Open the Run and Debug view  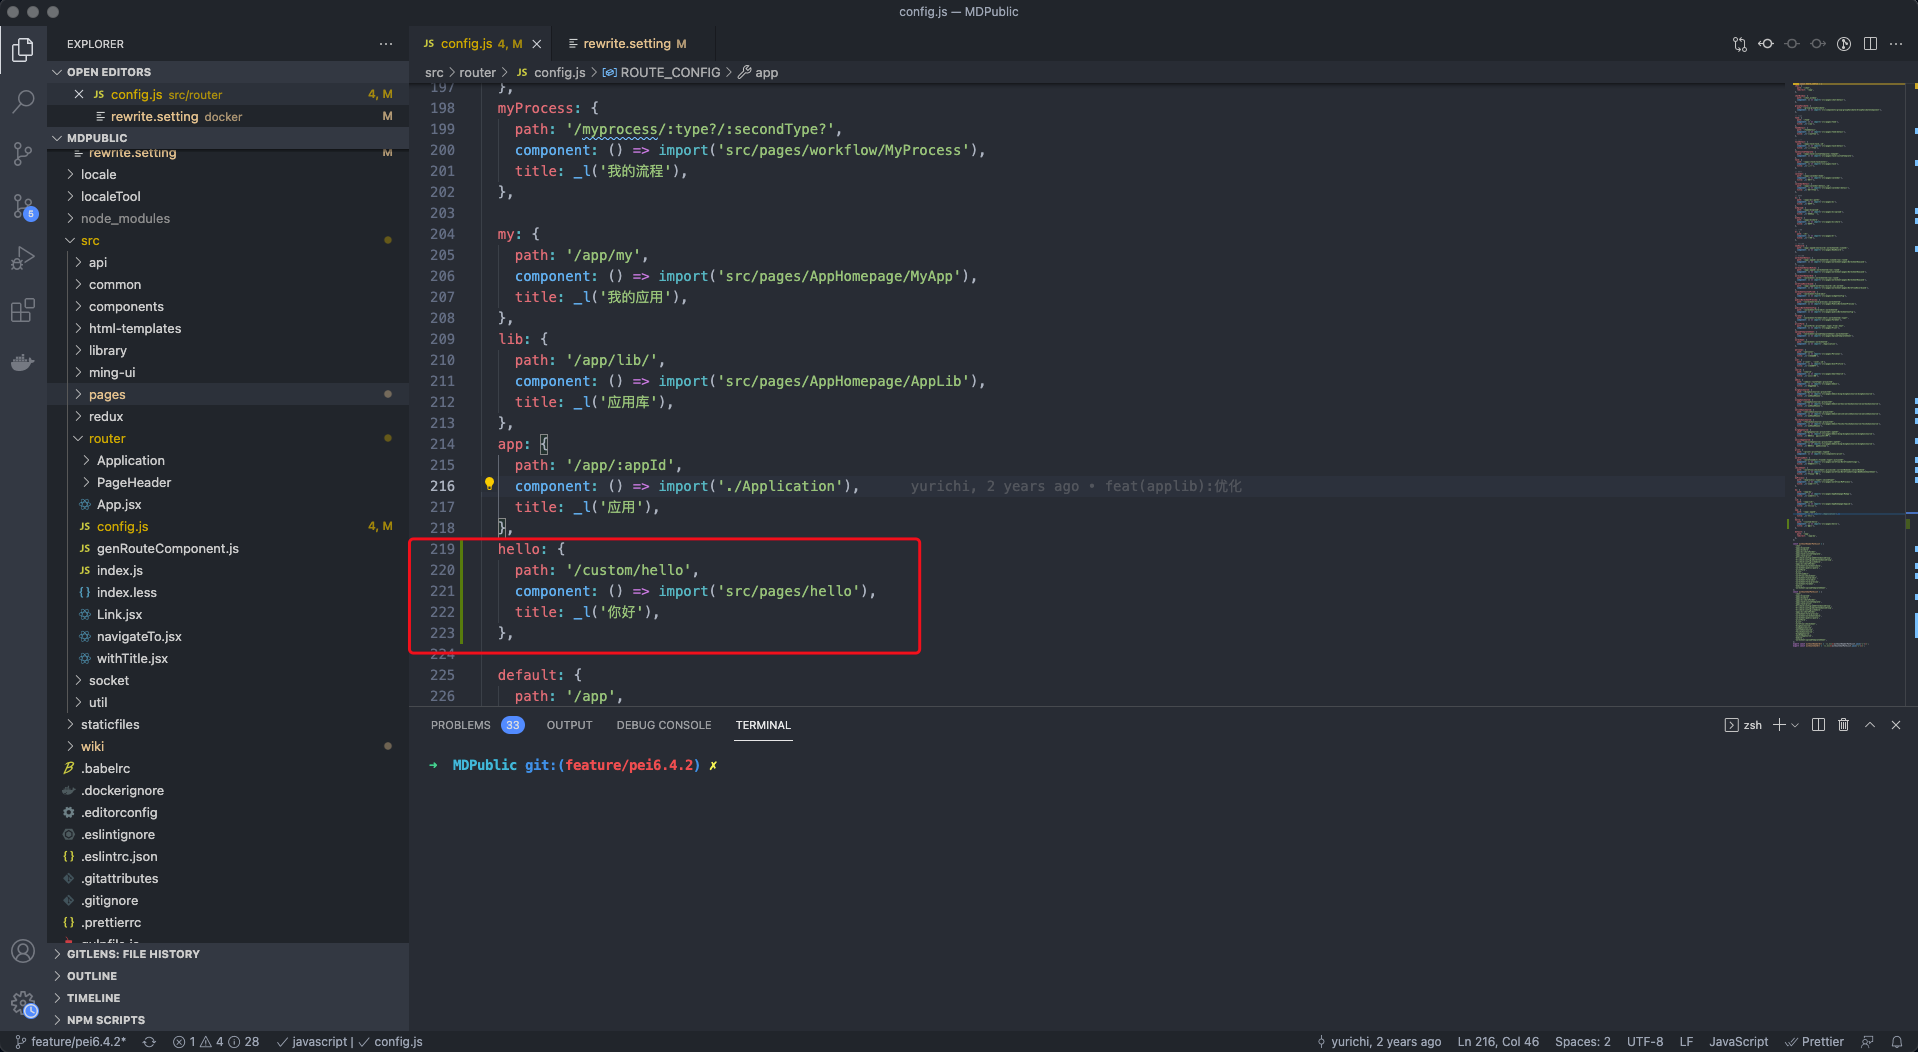23,258
